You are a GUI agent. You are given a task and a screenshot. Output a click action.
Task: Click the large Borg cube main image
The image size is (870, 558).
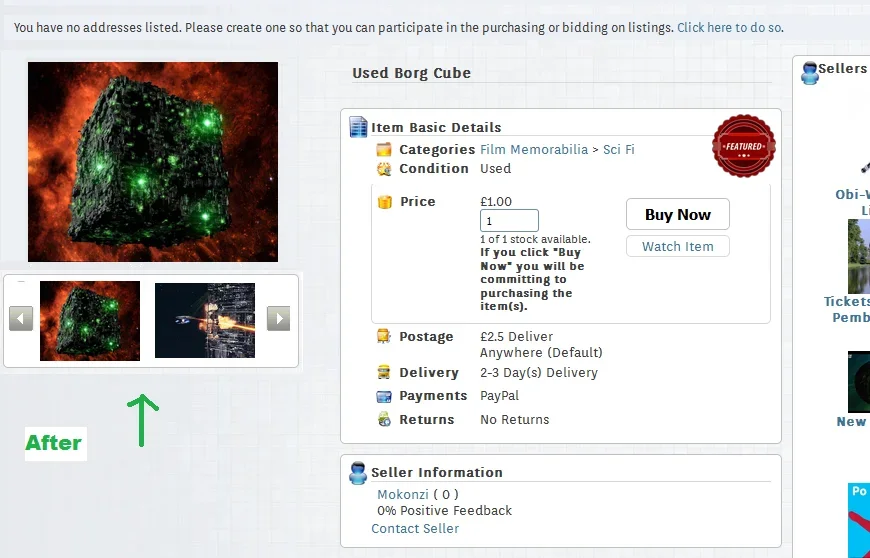click(153, 161)
